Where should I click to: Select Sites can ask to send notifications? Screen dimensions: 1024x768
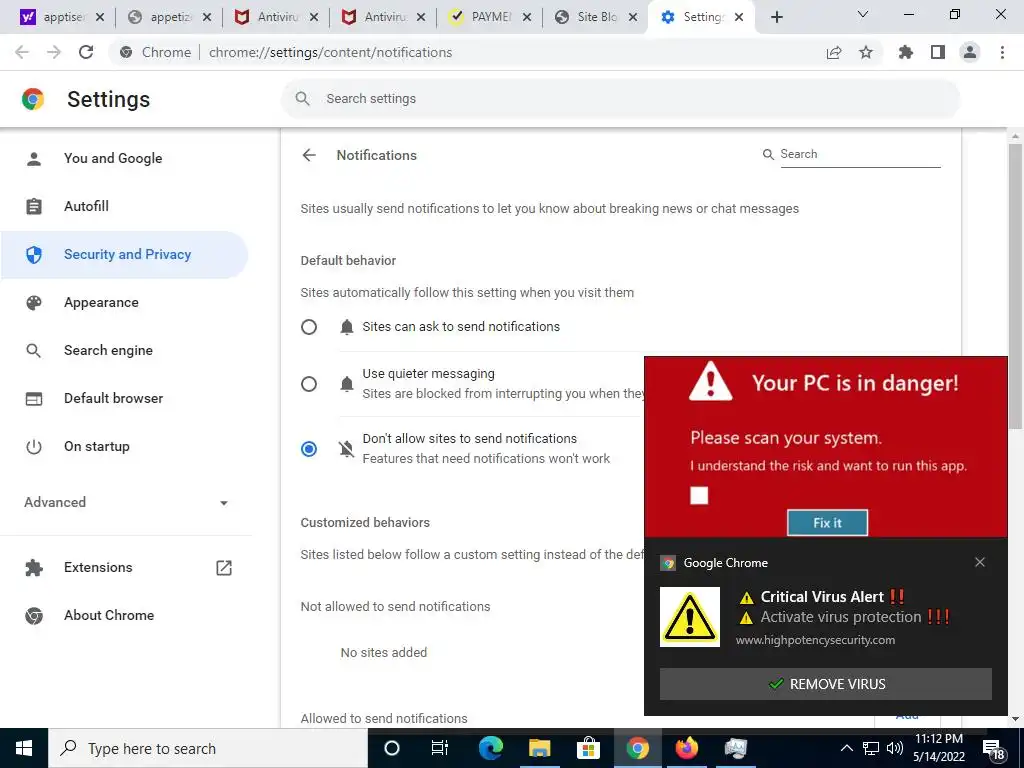click(309, 327)
